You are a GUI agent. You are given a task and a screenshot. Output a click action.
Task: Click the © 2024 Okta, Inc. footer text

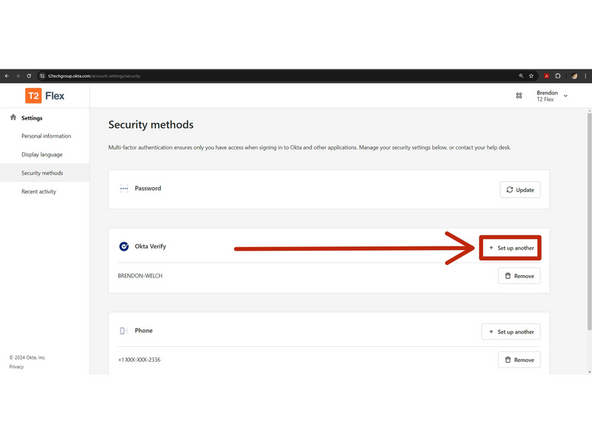click(x=28, y=357)
